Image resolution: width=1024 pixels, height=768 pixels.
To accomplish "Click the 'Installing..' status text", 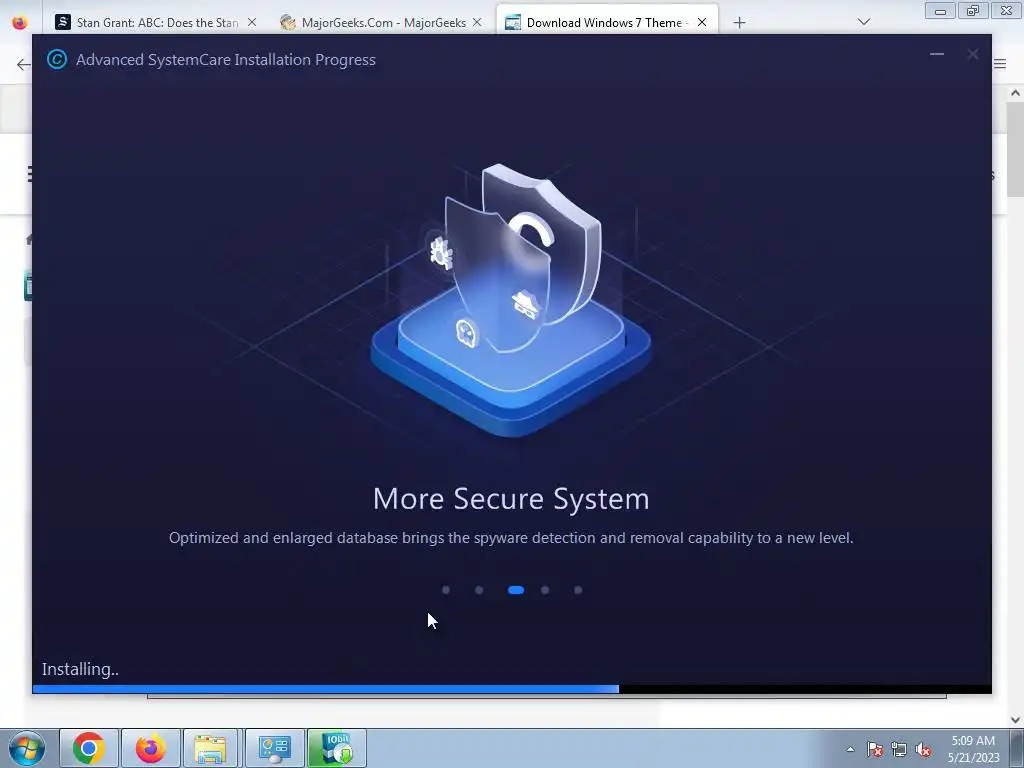I will tap(80, 669).
